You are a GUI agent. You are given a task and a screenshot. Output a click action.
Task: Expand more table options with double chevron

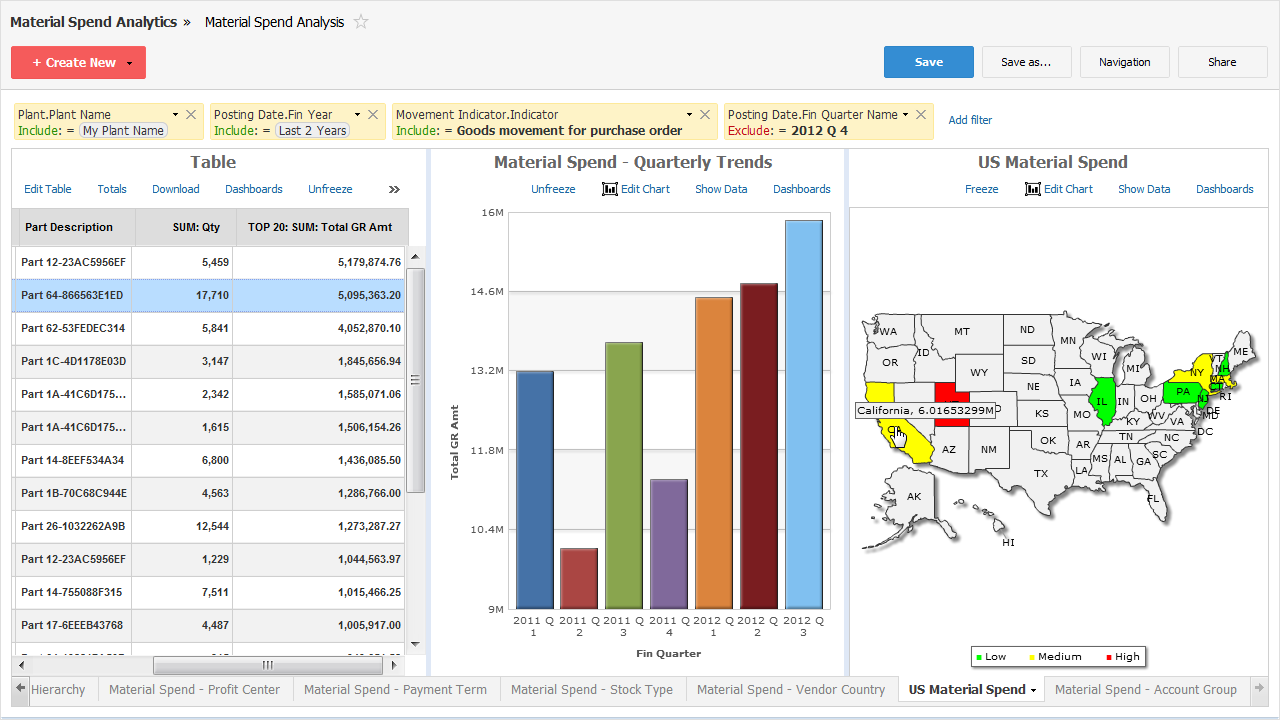click(x=394, y=189)
